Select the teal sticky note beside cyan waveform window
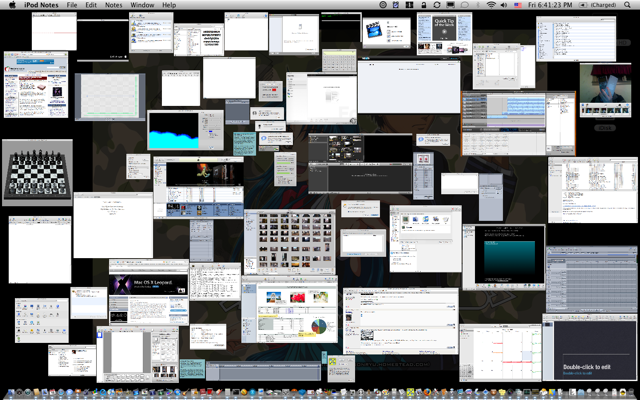 244,144
